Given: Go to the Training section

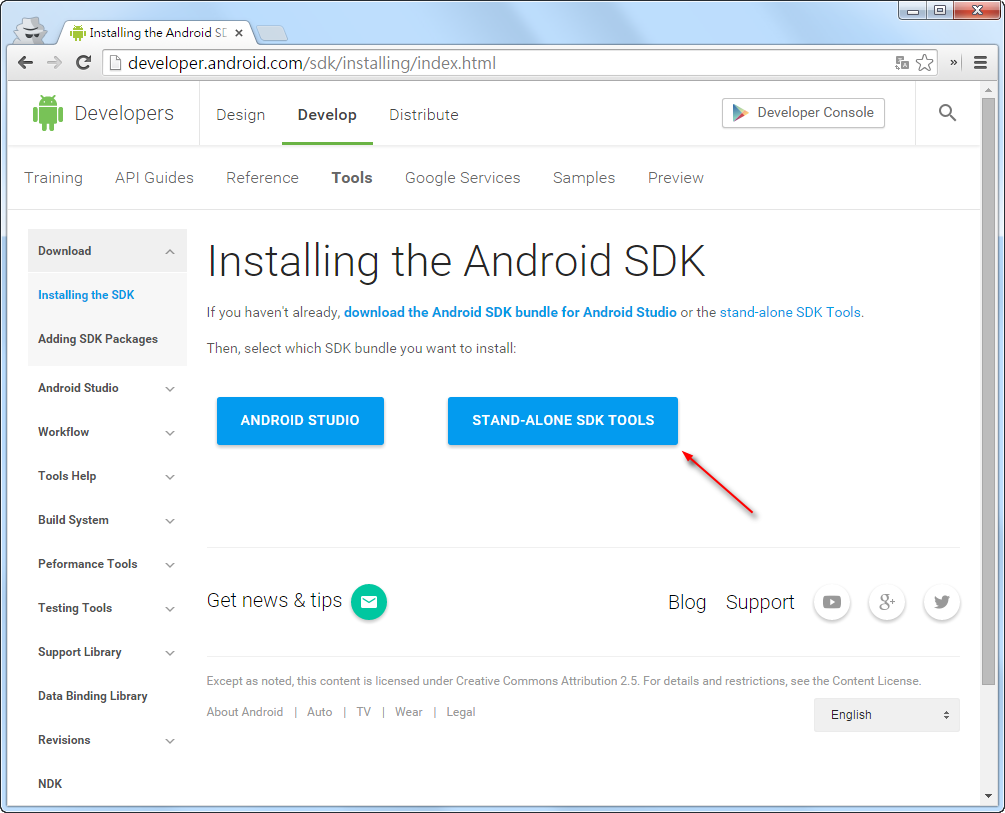Looking at the screenshot, I should pos(53,178).
